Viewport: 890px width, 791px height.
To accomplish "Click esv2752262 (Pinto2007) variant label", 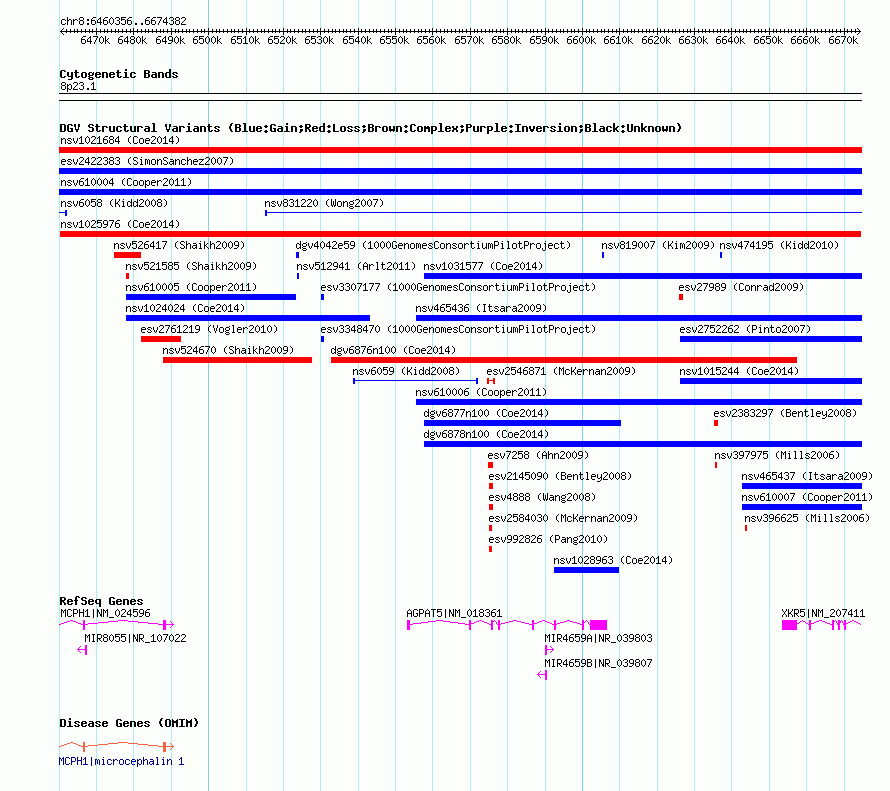I will click(745, 329).
